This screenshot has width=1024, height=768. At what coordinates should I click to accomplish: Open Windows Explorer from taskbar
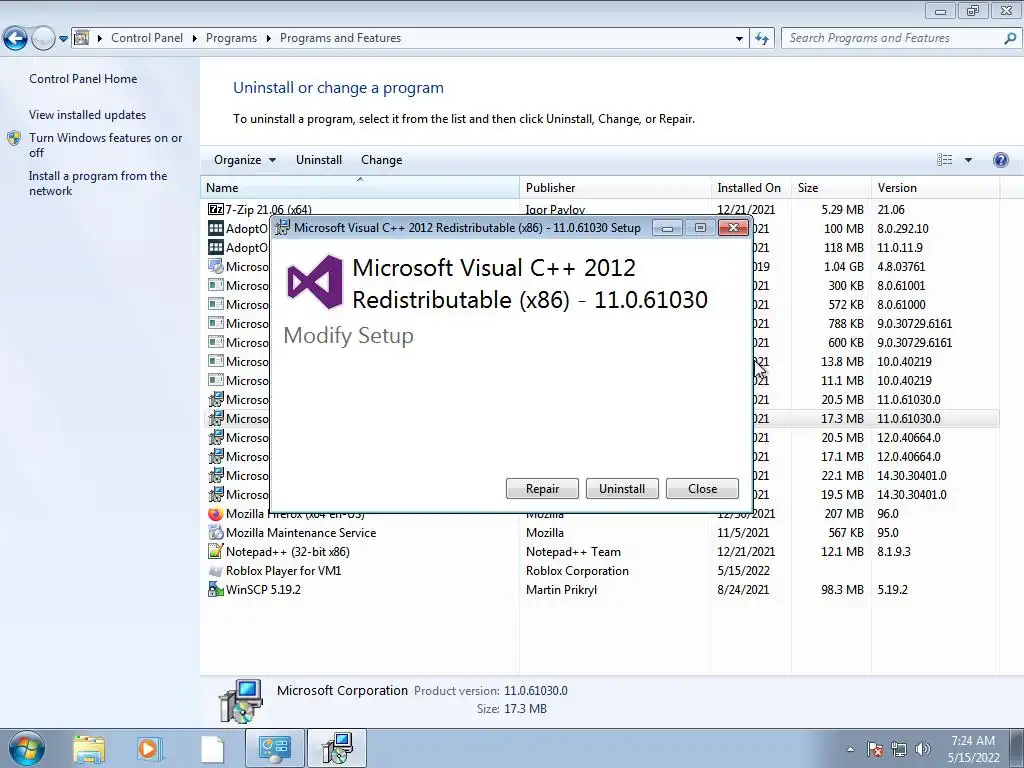tap(89, 749)
